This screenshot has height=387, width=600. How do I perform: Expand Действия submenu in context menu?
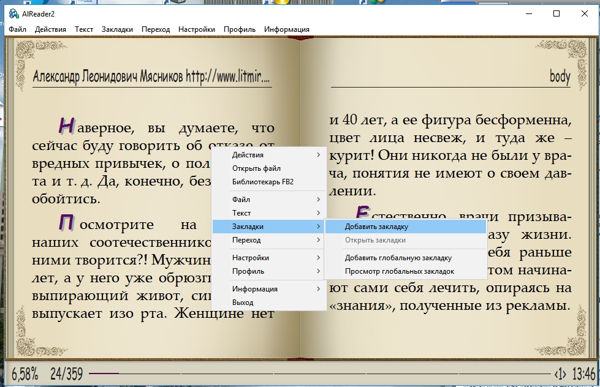click(269, 155)
